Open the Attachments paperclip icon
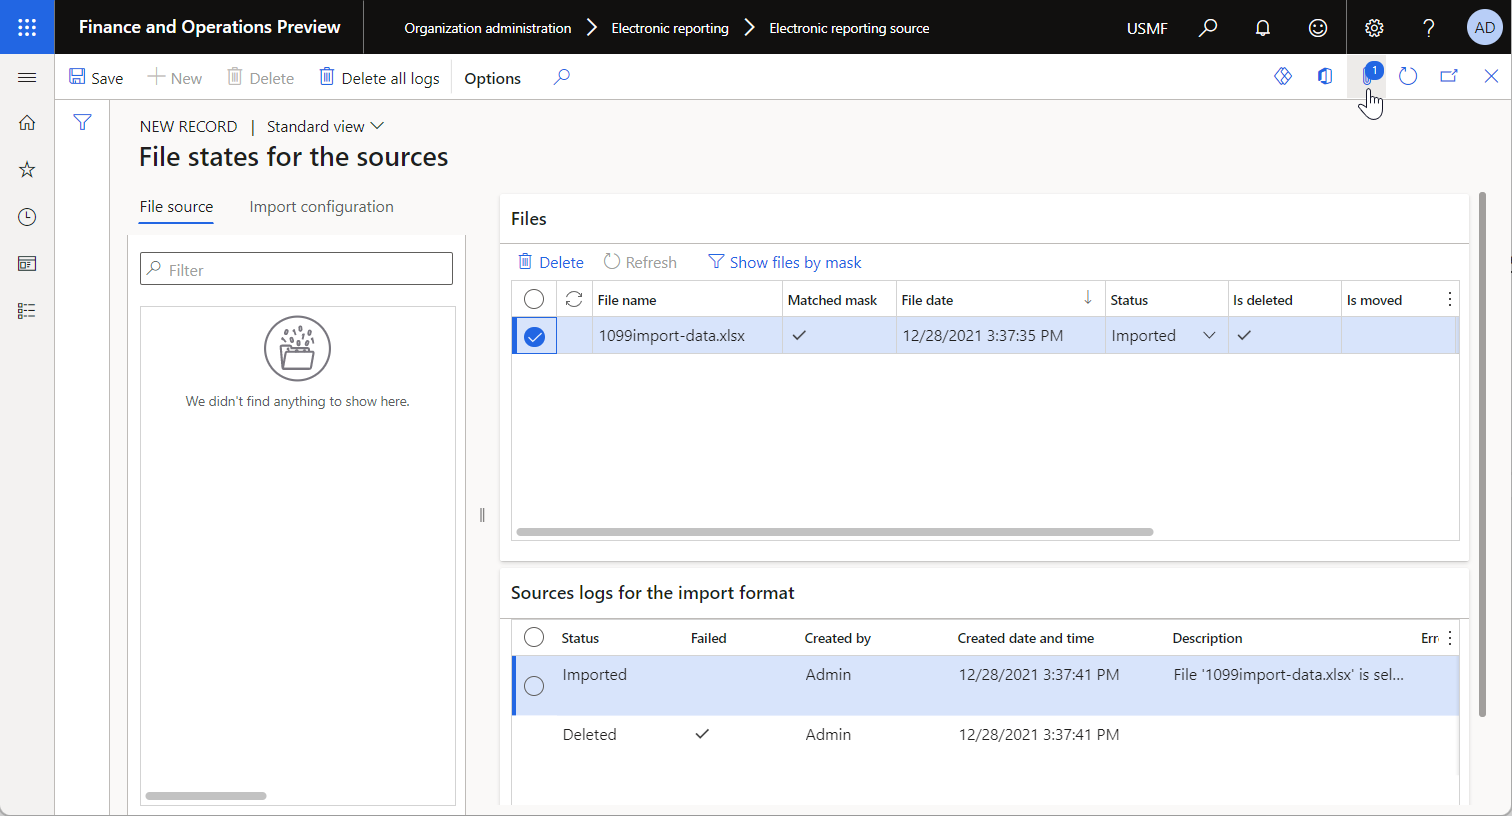Image resolution: width=1512 pixels, height=816 pixels. click(x=1369, y=75)
